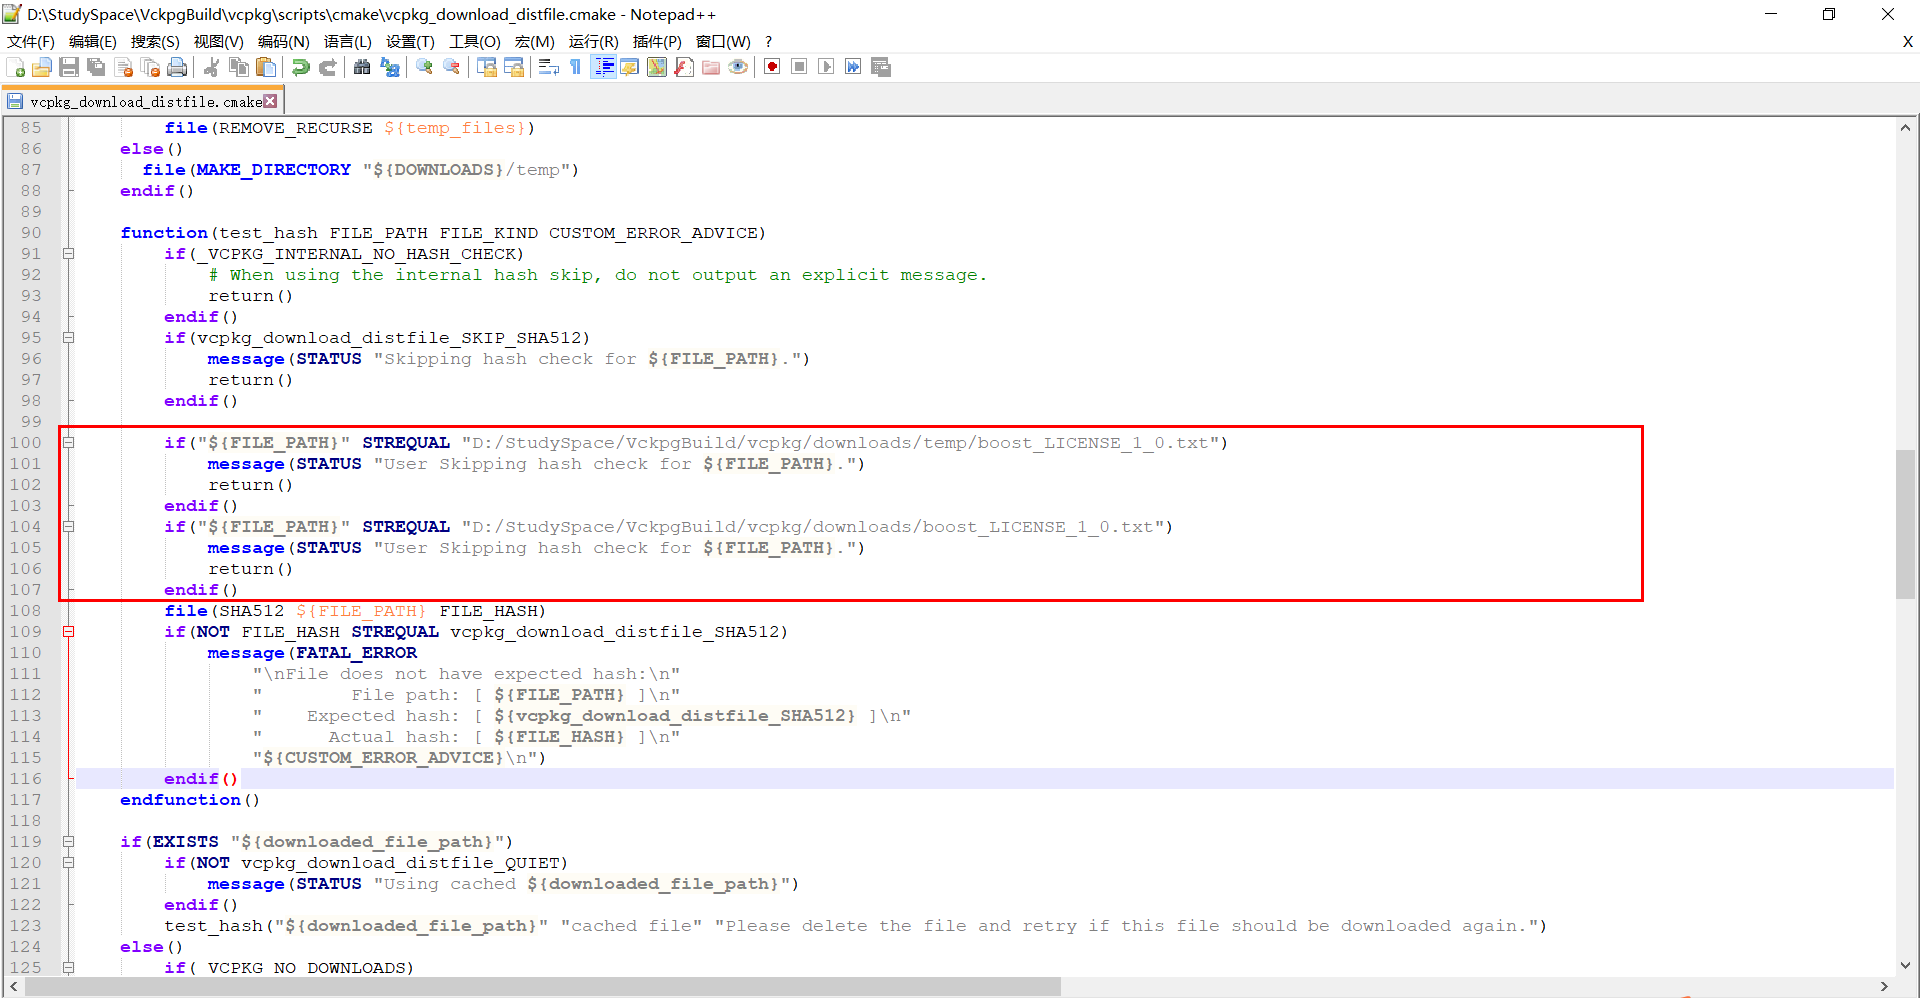
Task: Collapse the fold marker on line 104
Action: click(x=69, y=526)
